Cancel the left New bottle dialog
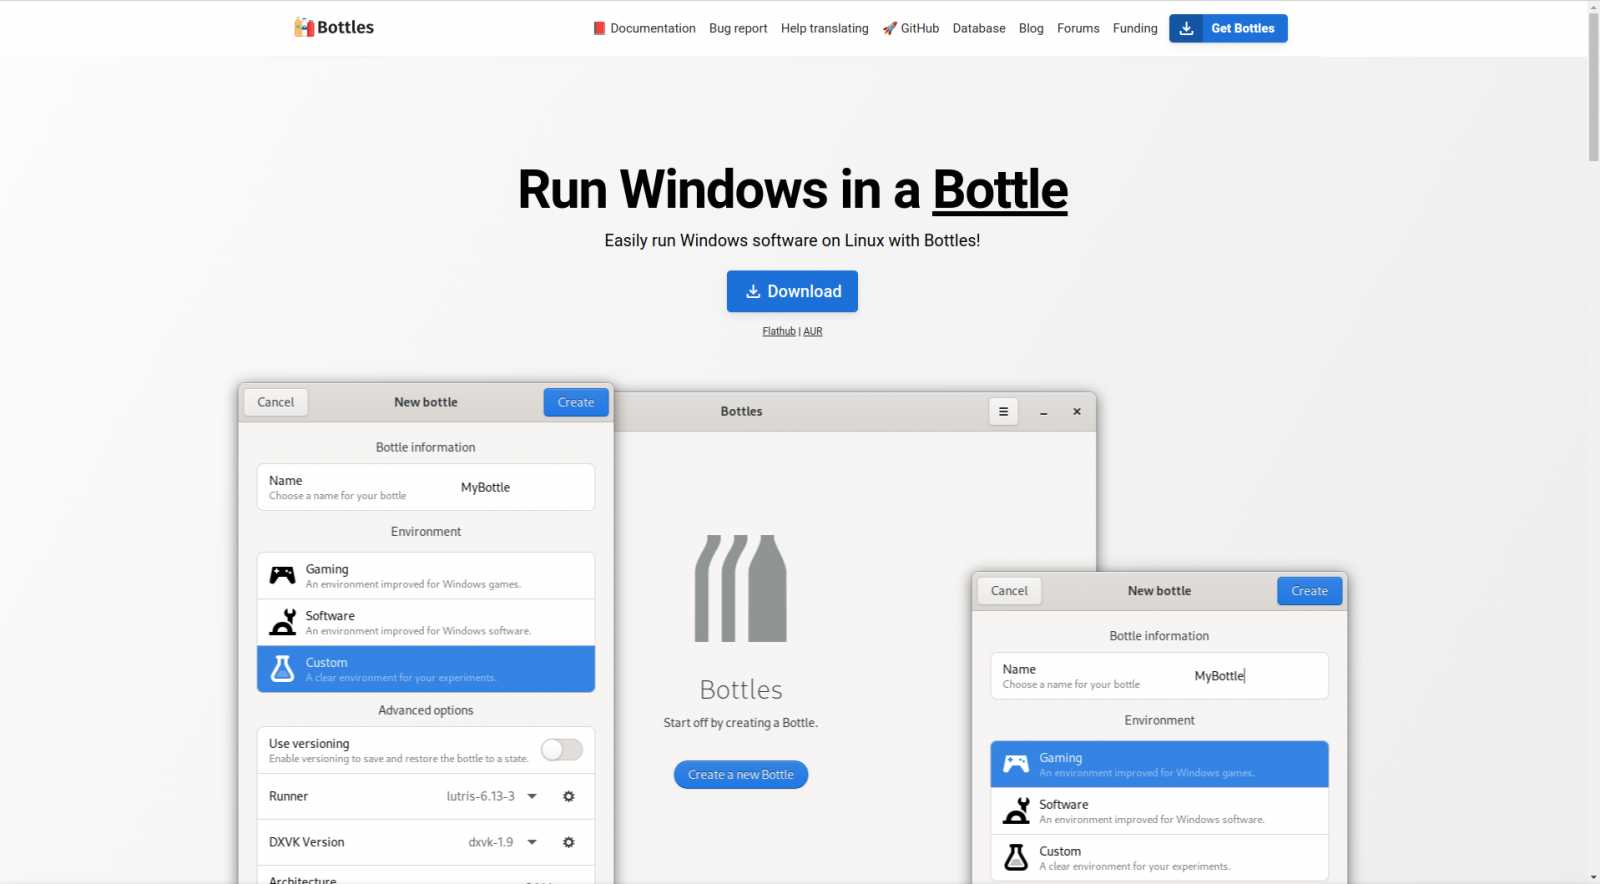This screenshot has height=884, width=1600. click(276, 402)
